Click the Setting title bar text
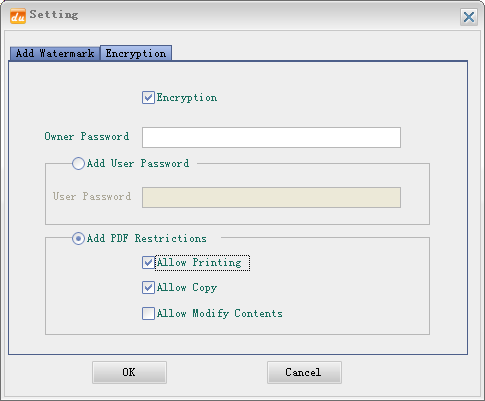This screenshot has height=401, width=485. [54, 15]
